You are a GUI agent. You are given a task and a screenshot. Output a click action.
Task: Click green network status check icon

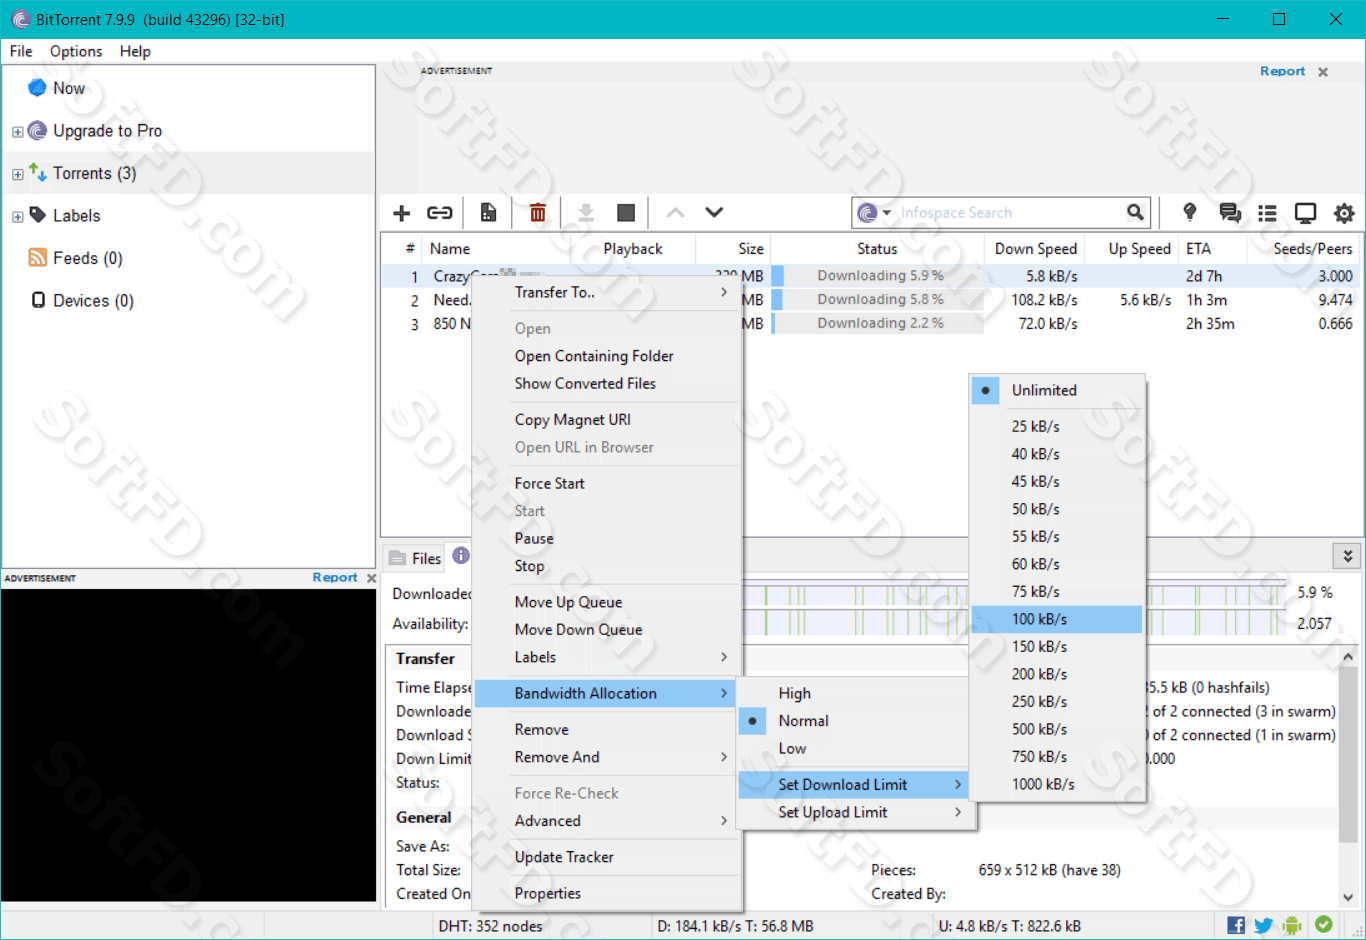tap(1324, 925)
